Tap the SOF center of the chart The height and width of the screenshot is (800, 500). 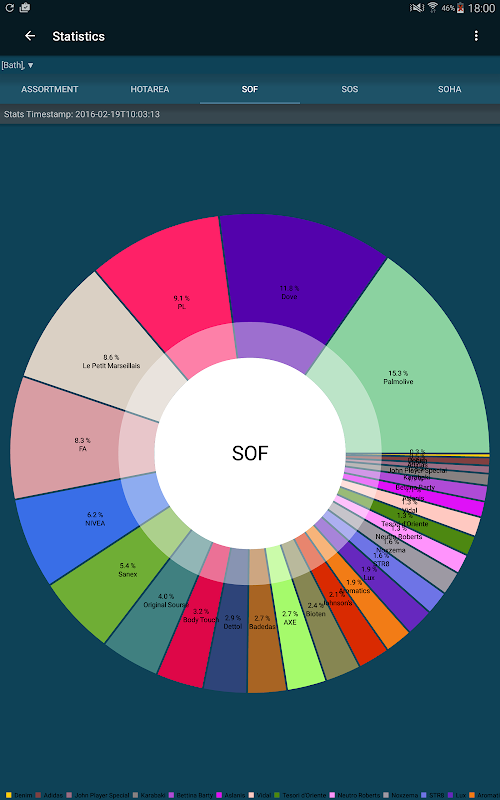[x=250, y=453]
